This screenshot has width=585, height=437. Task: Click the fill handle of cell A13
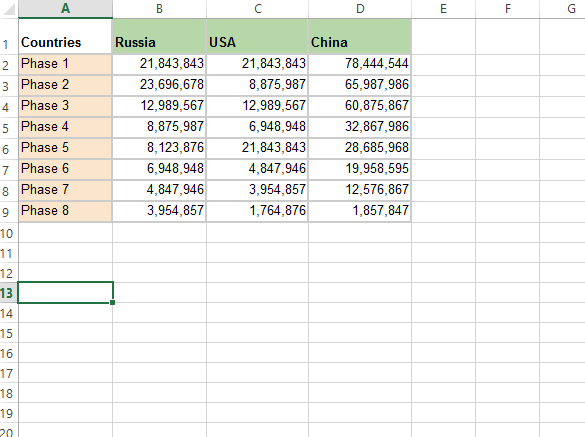[113, 303]
